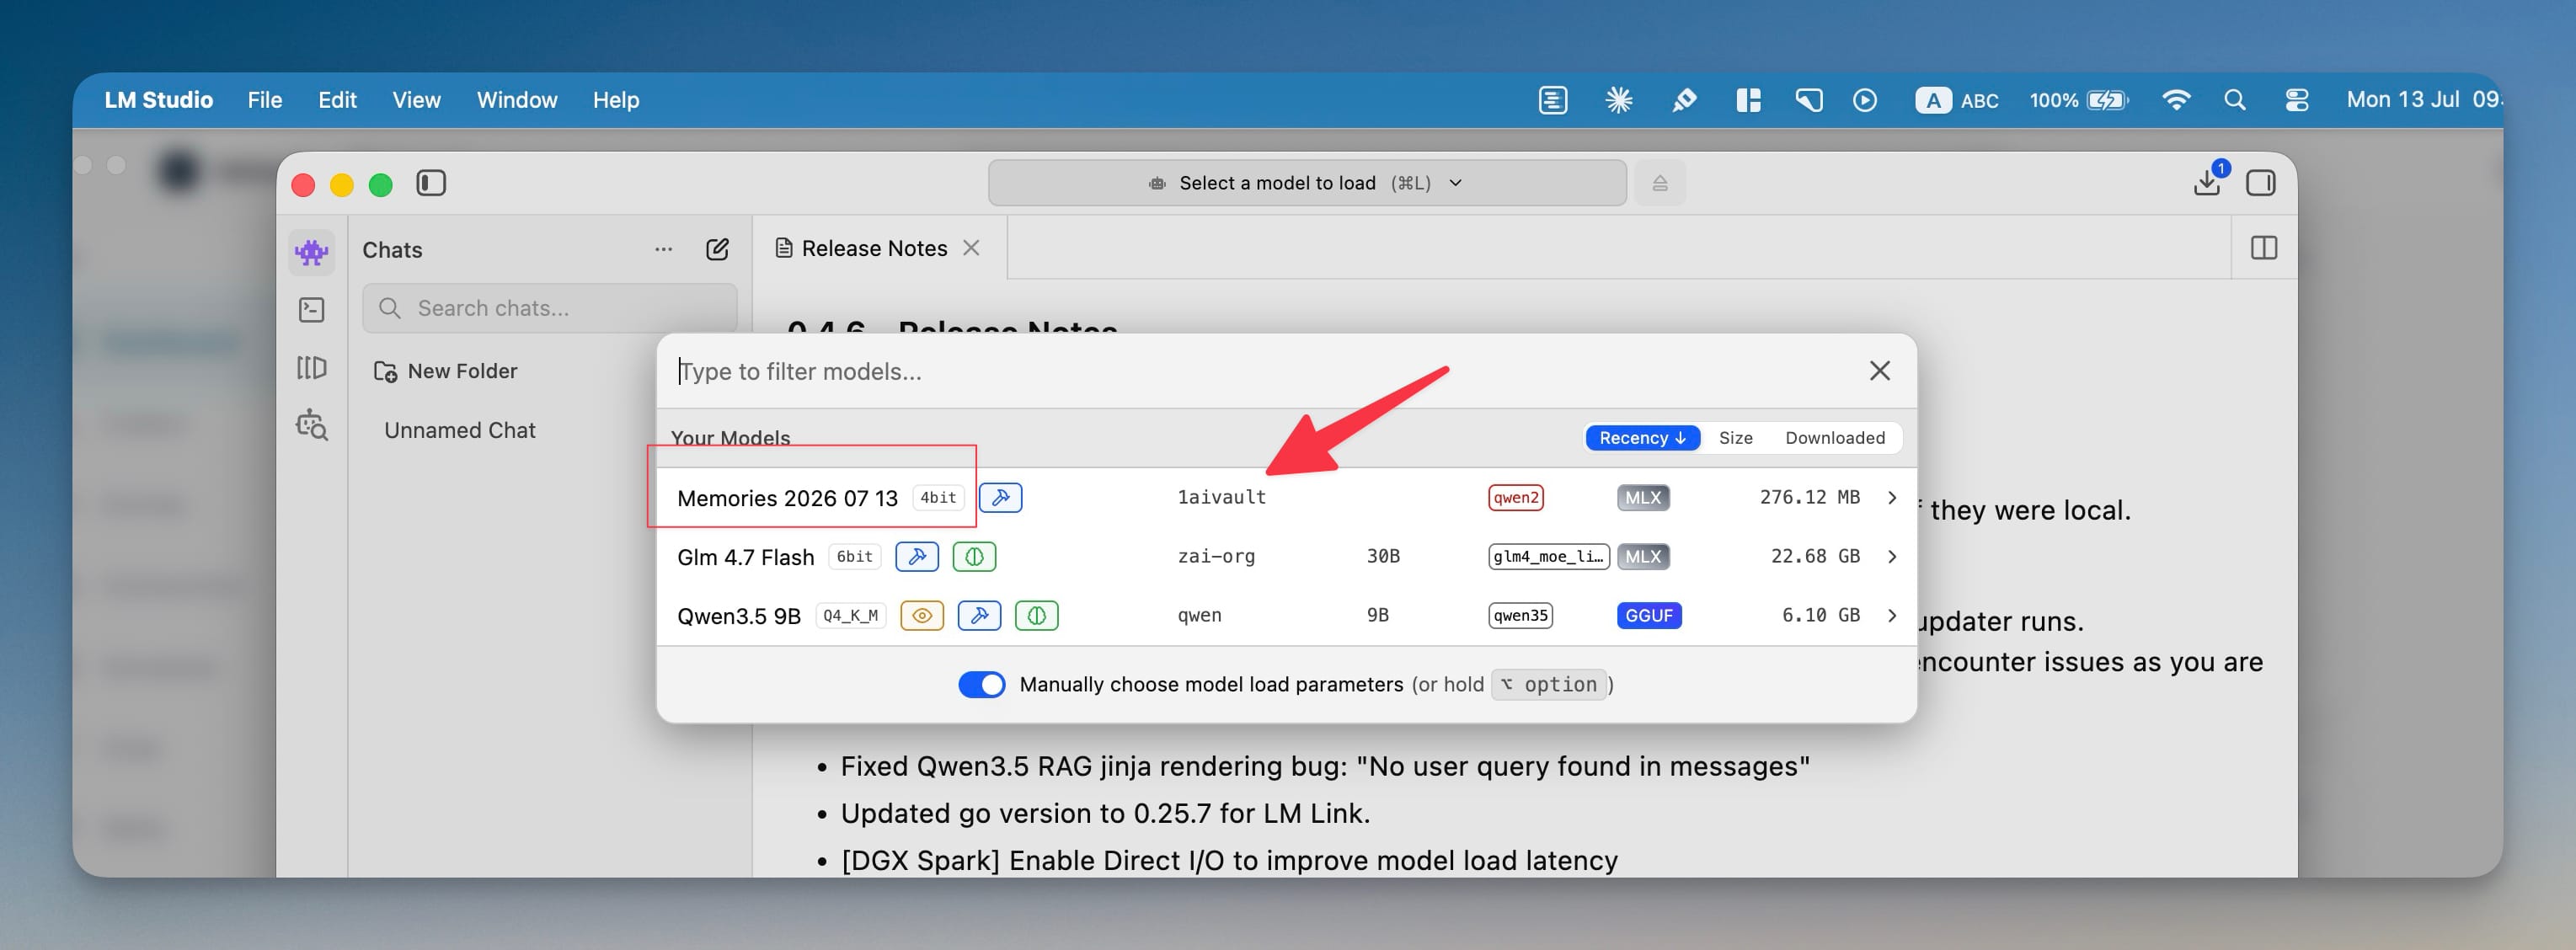Click the zai-org publisher text
This screenshot has width=2576, height=950.
point(1216,556)
